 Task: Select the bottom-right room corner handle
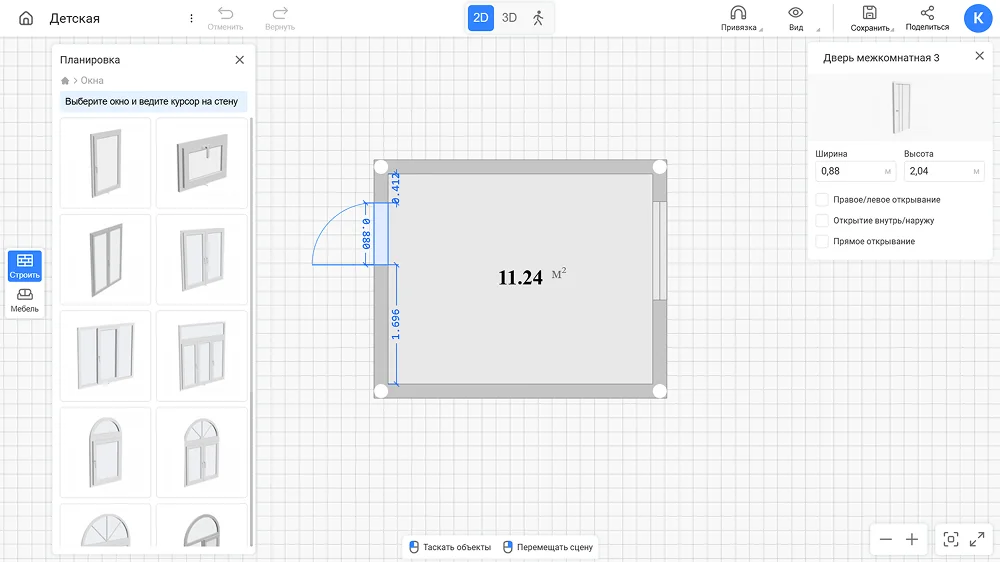click(659, 391)
